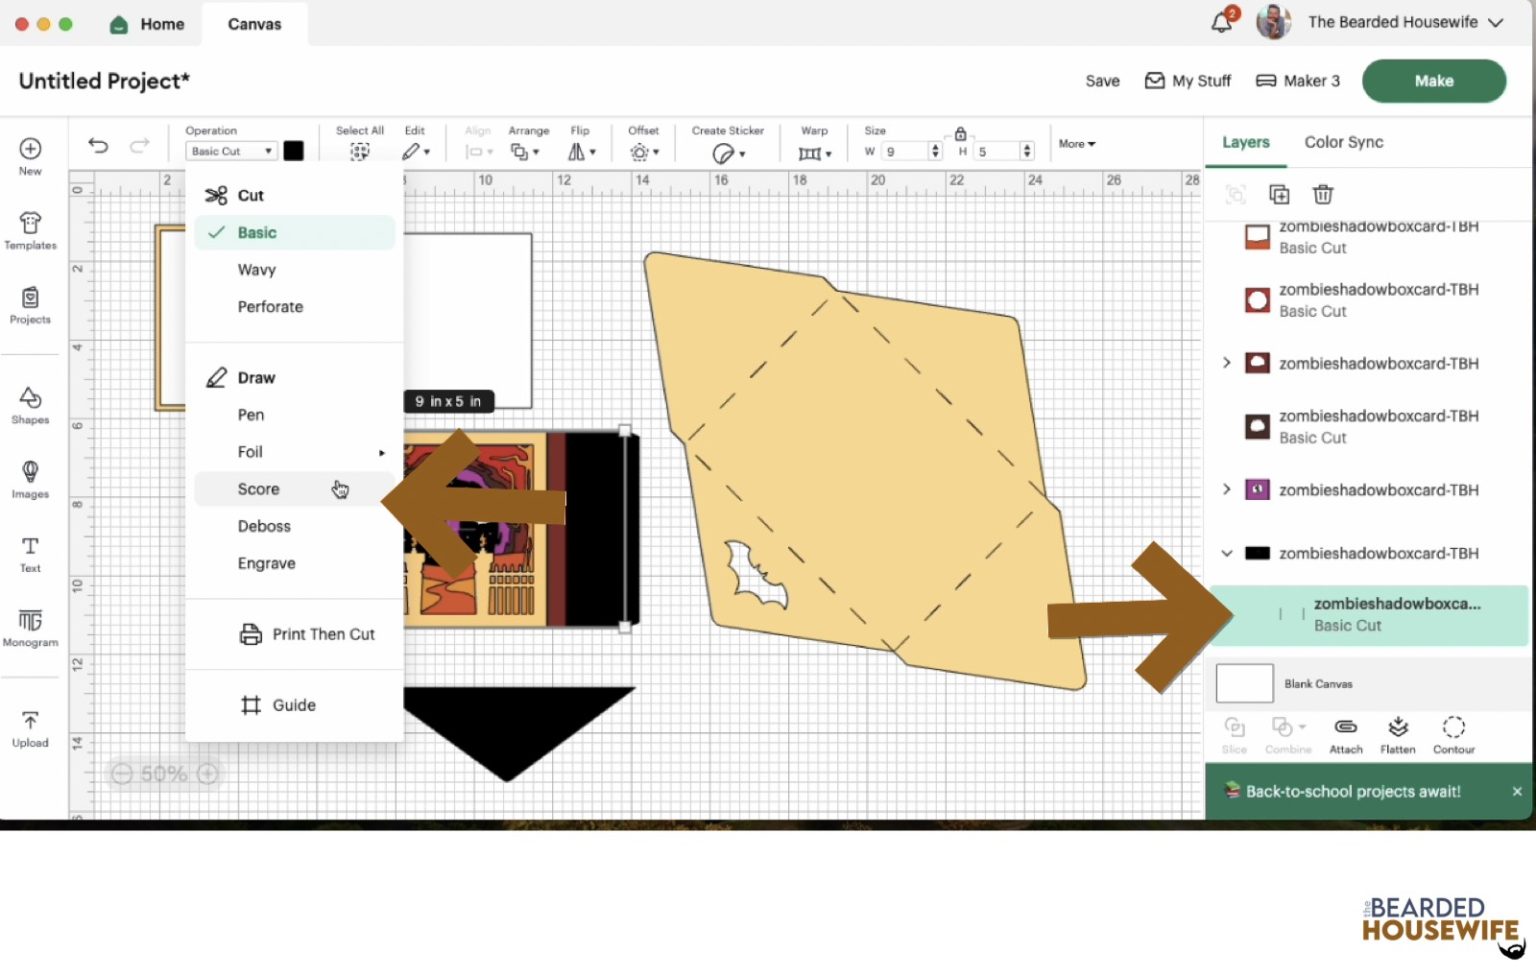Expand the Foil submenu arrow
Screen dimensions: 1536x976
(x=381, y=453)
